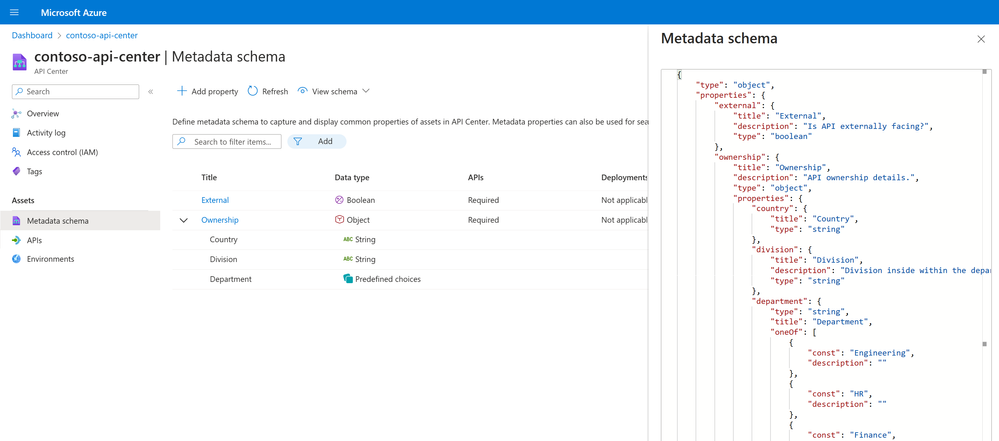The width and height of the screenshot is (999, 441).
Task: Click the Tags icon in sidebar
Action: pyautogui.click(x=17, y=171)
